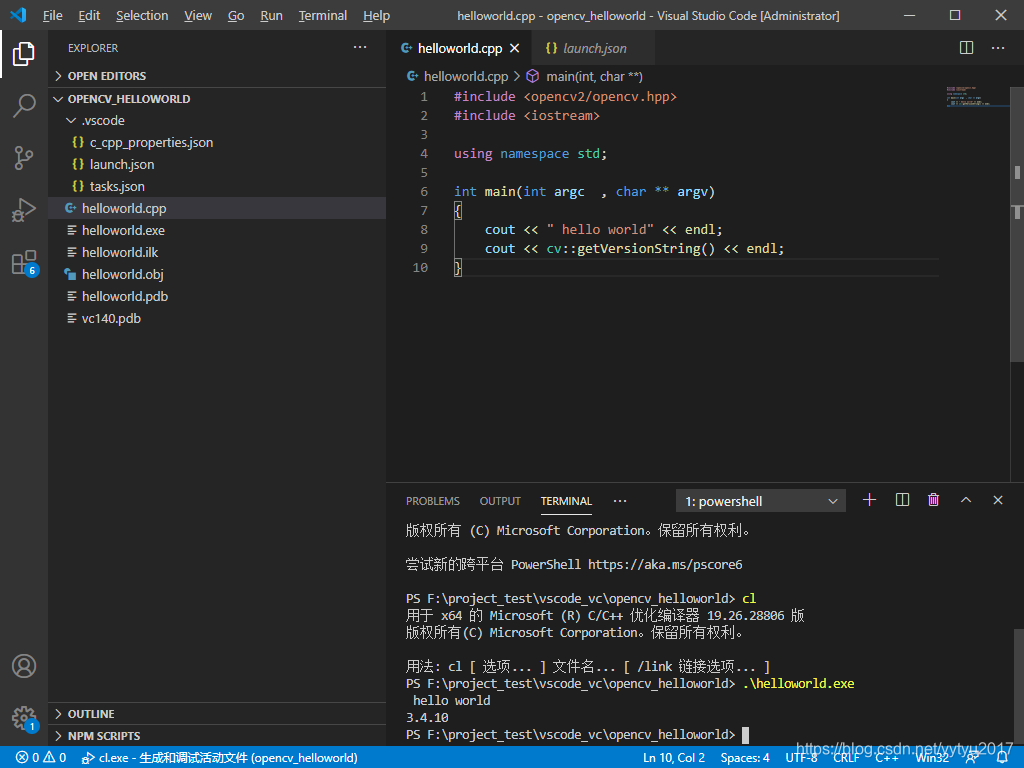Click the 1 line number in gutter
The image size is (1024, 768).
pyautogui.click(x=424, y=97)
